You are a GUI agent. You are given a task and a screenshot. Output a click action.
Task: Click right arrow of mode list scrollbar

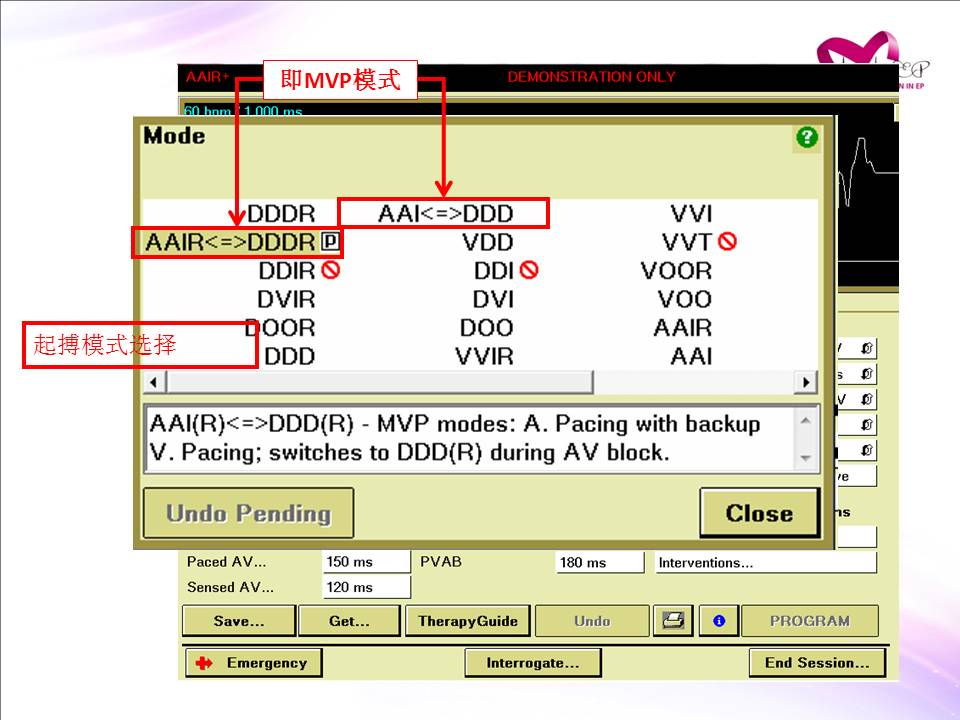click(x=806, y=383)
